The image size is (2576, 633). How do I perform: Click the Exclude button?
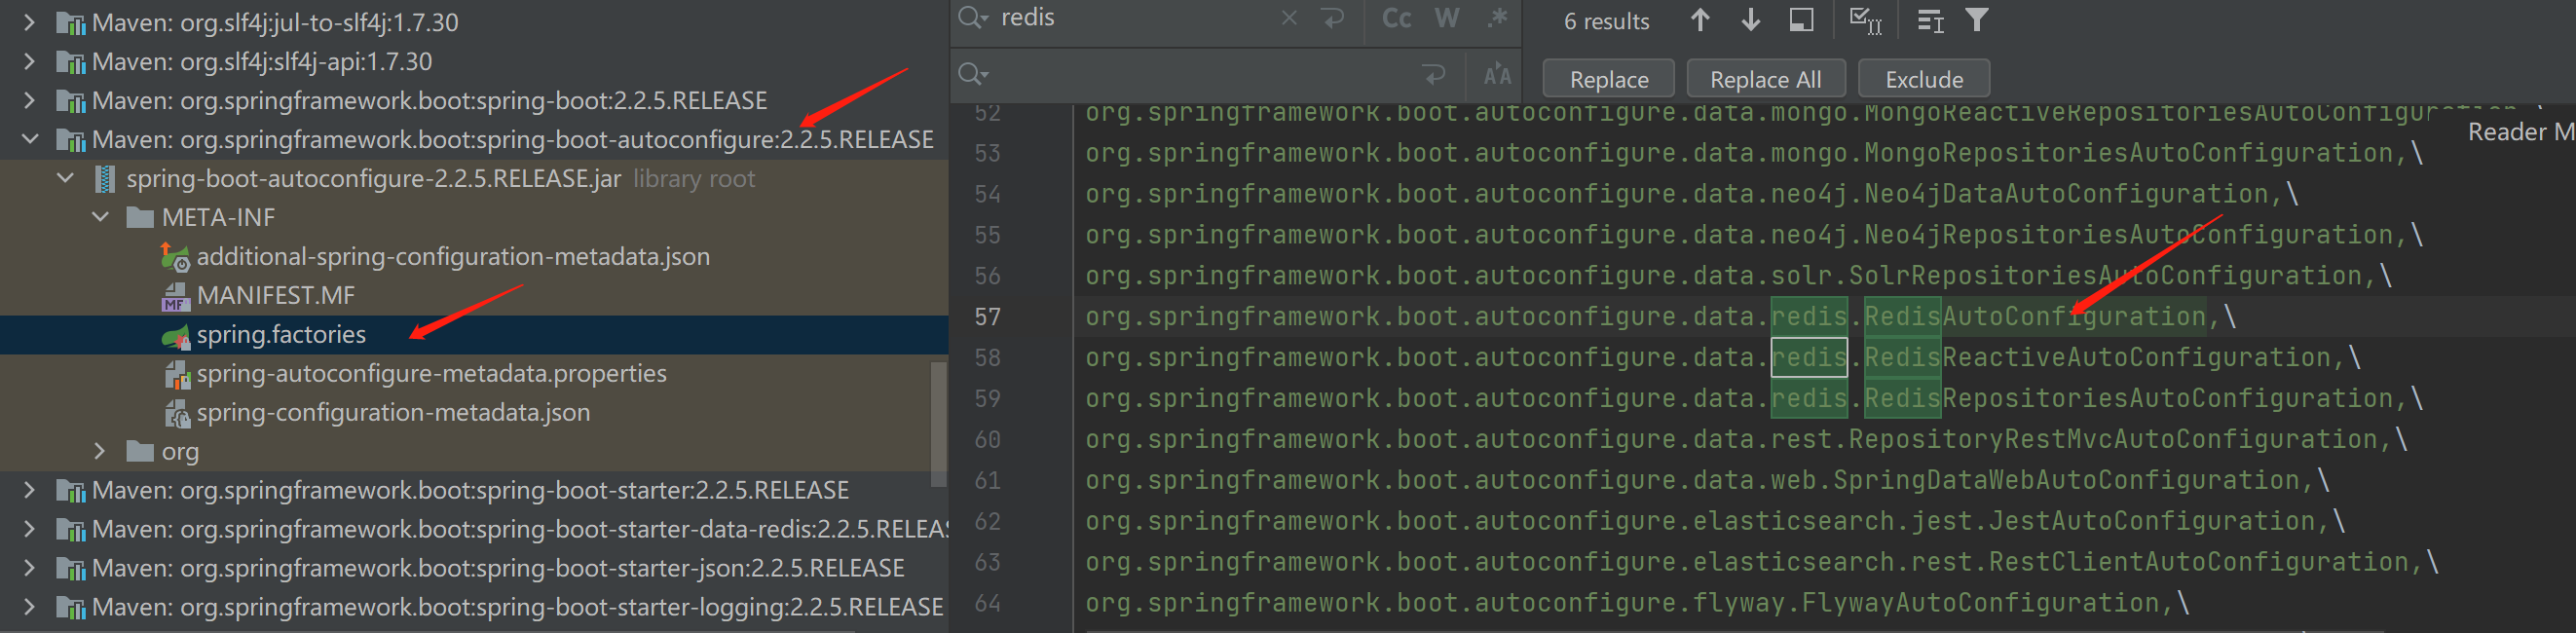[1923, 79]
